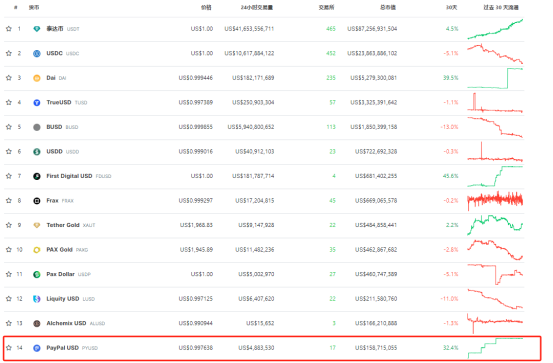Image resolution: width=553 pixels, height=363 pixels.
Task: Click the Liquity USD coin logo
Action: coord(37,299)
